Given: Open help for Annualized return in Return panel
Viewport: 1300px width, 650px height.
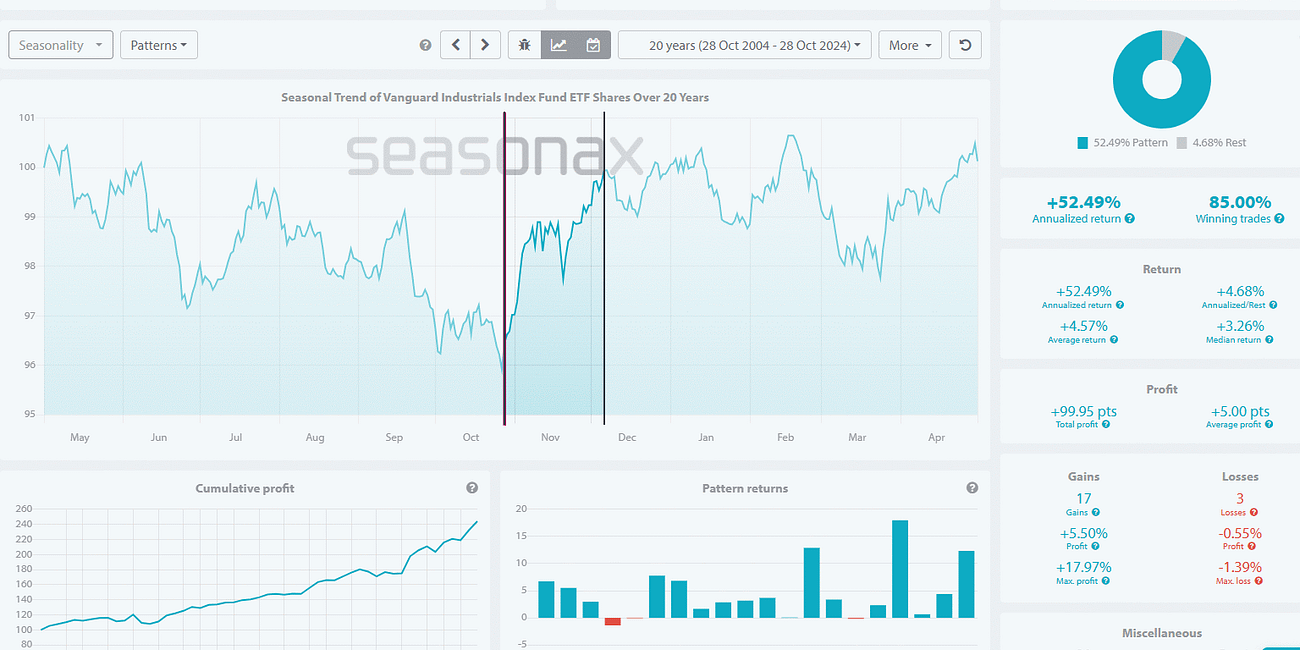Looking at the screenshot, I should coord(1119,305).
